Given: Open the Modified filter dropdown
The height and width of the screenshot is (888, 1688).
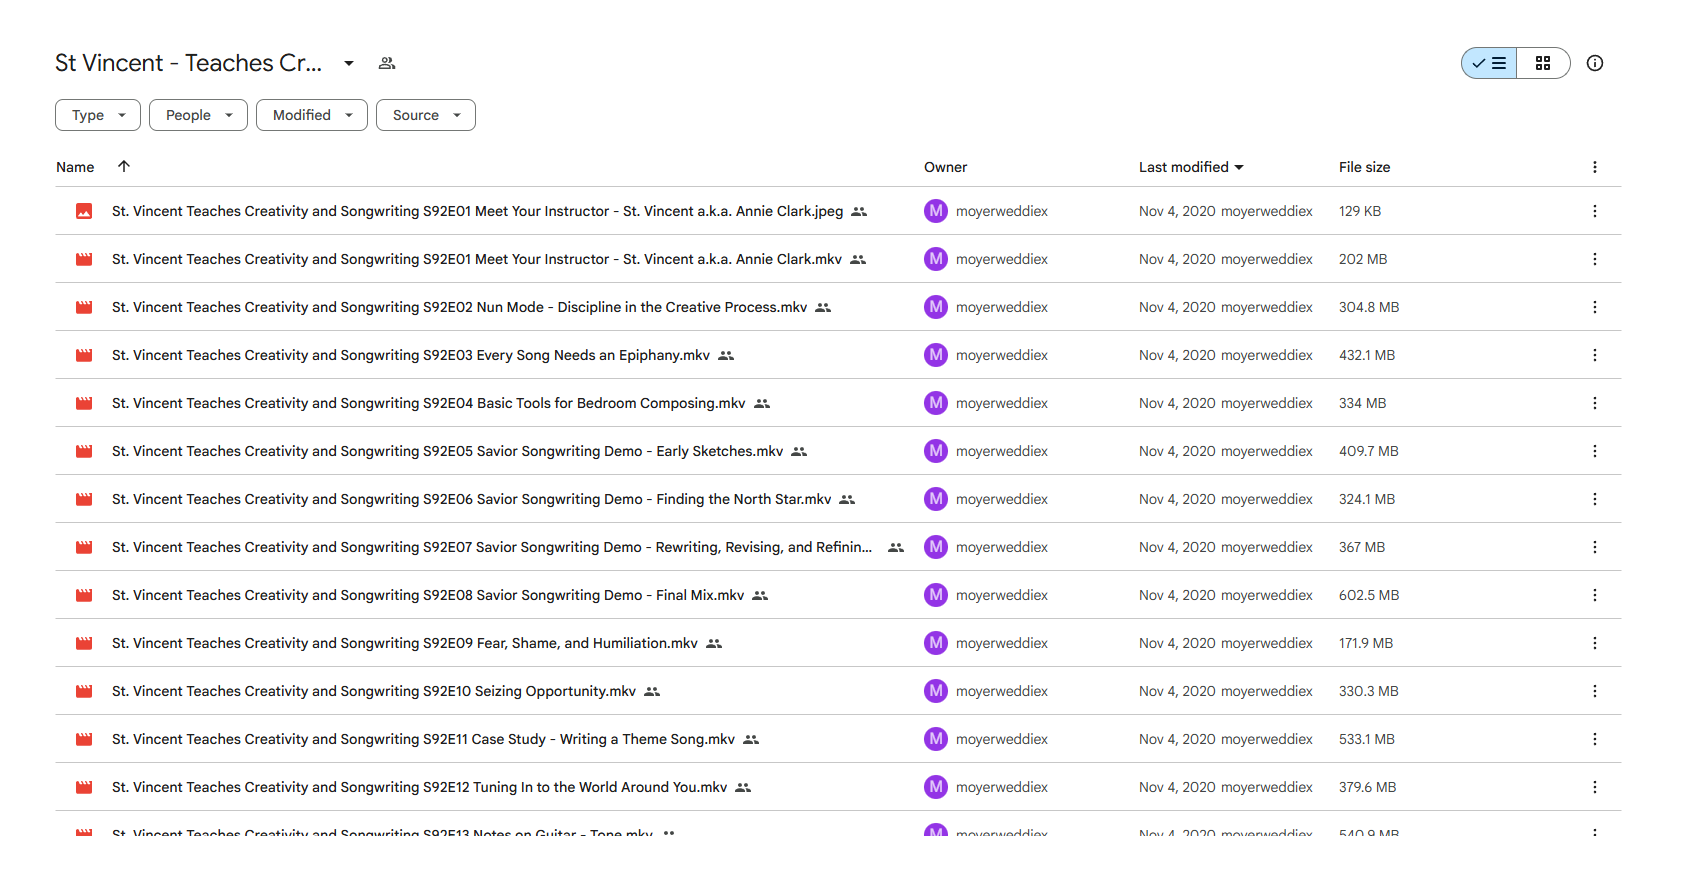Looking at the screenshot, I should click(312, 115).
